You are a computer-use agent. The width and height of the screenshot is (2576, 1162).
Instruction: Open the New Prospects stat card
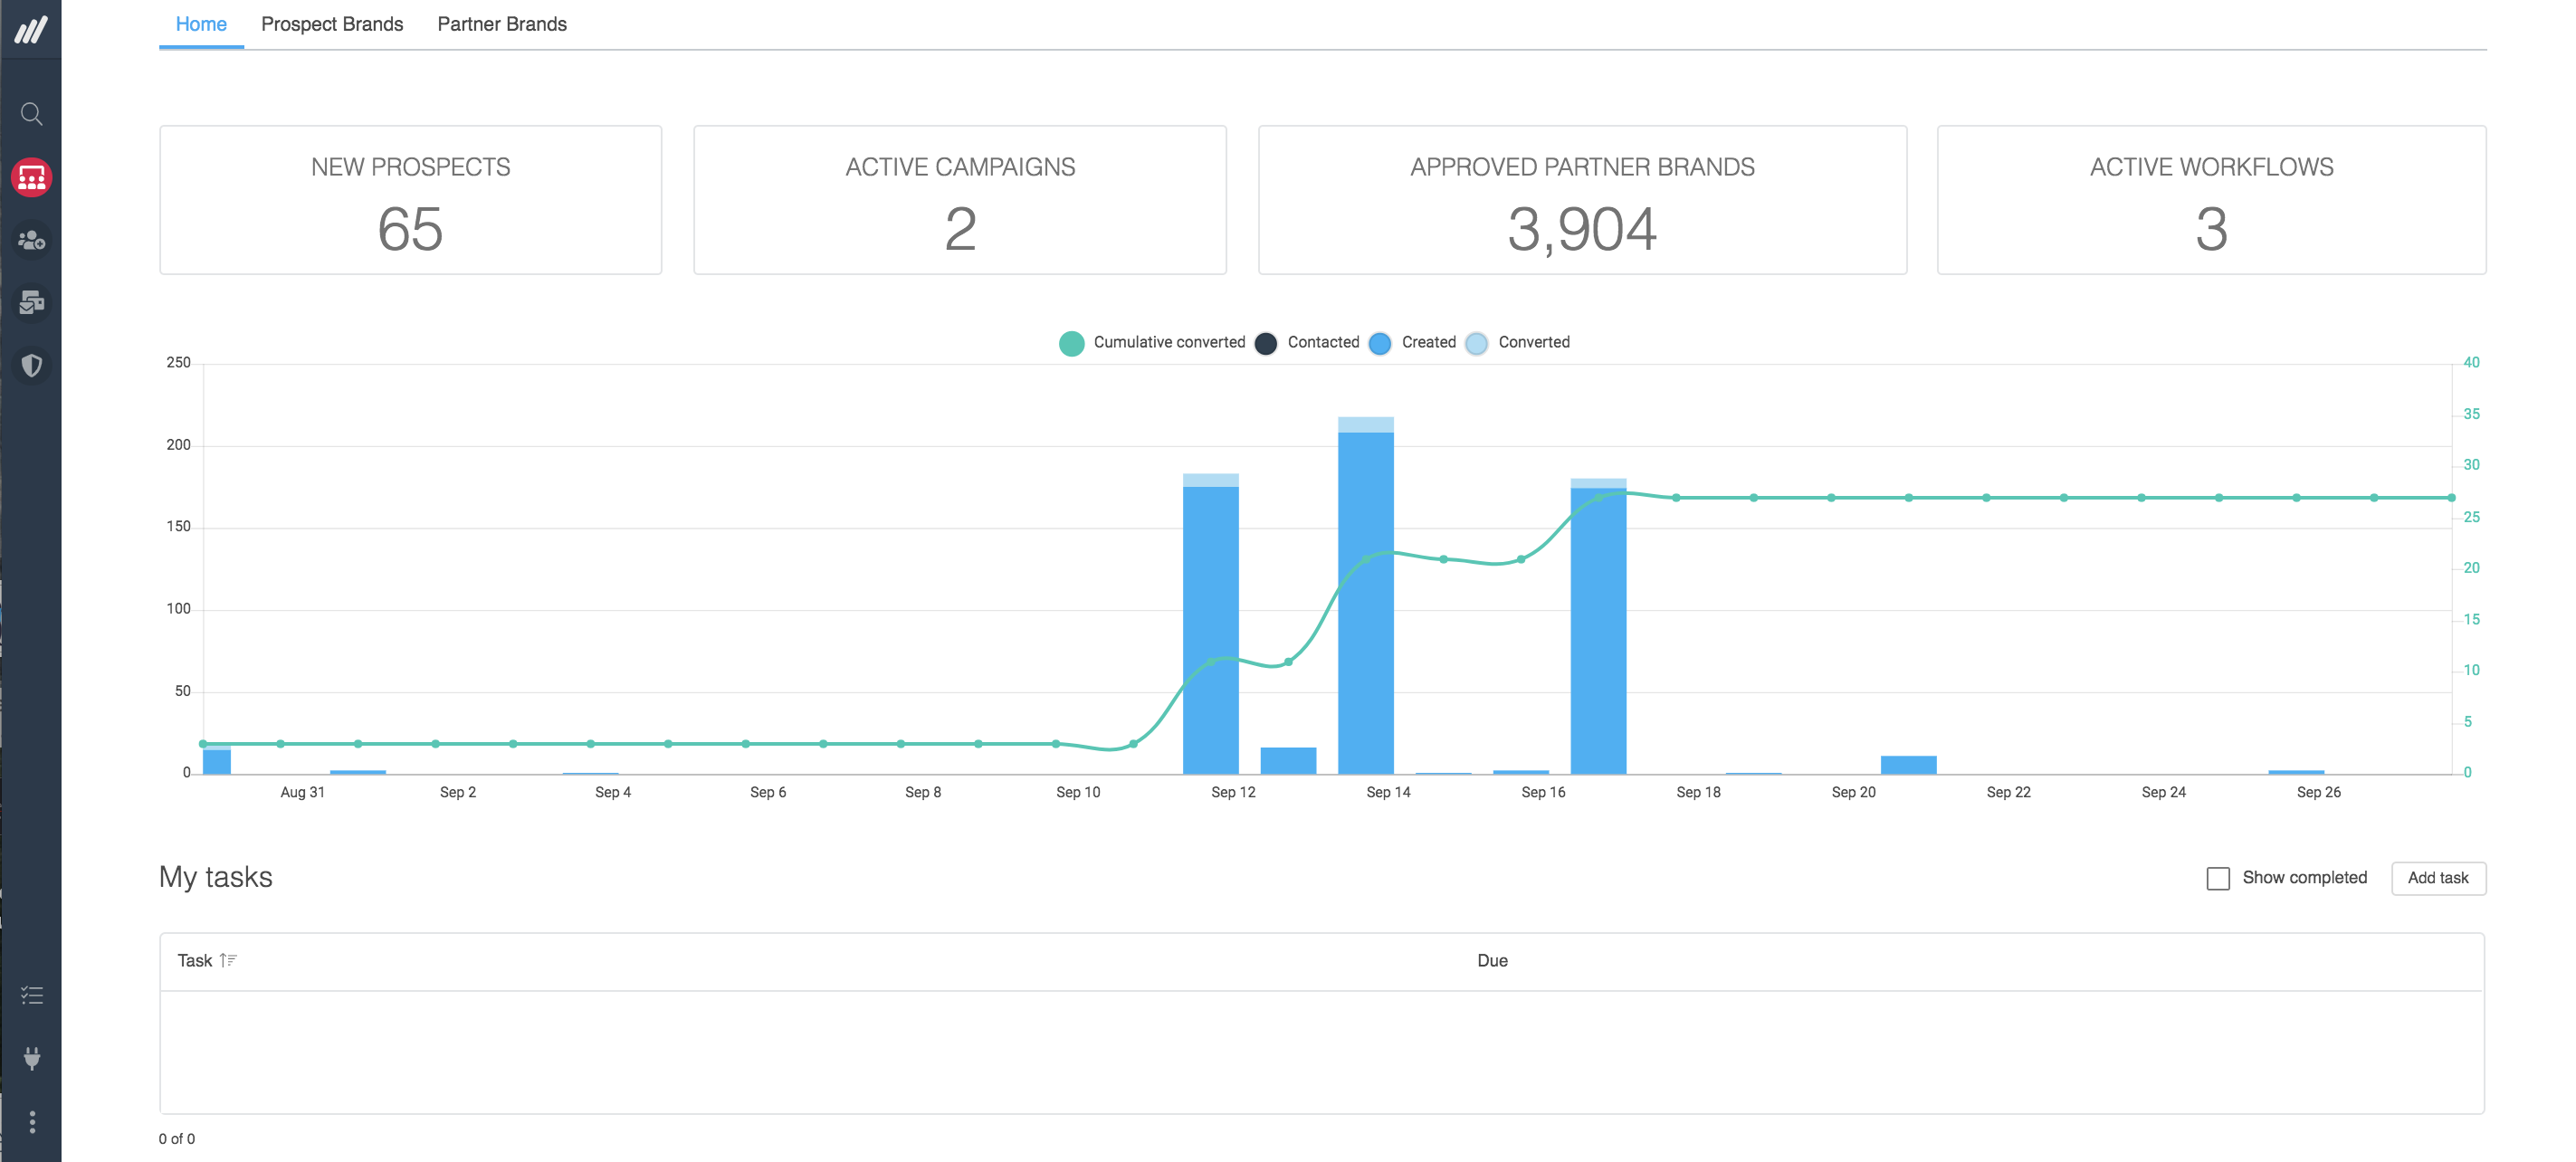[x=410, y=200]
